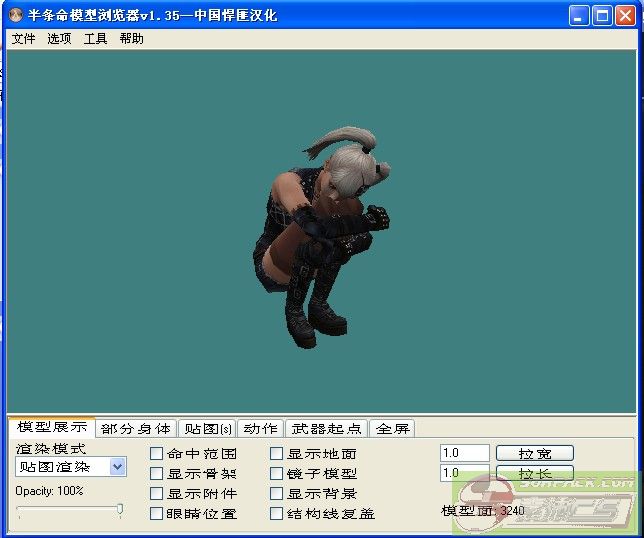Screen dimensions: 644x538
Task: Maximize the model viewer window
Action: (603, 16)
